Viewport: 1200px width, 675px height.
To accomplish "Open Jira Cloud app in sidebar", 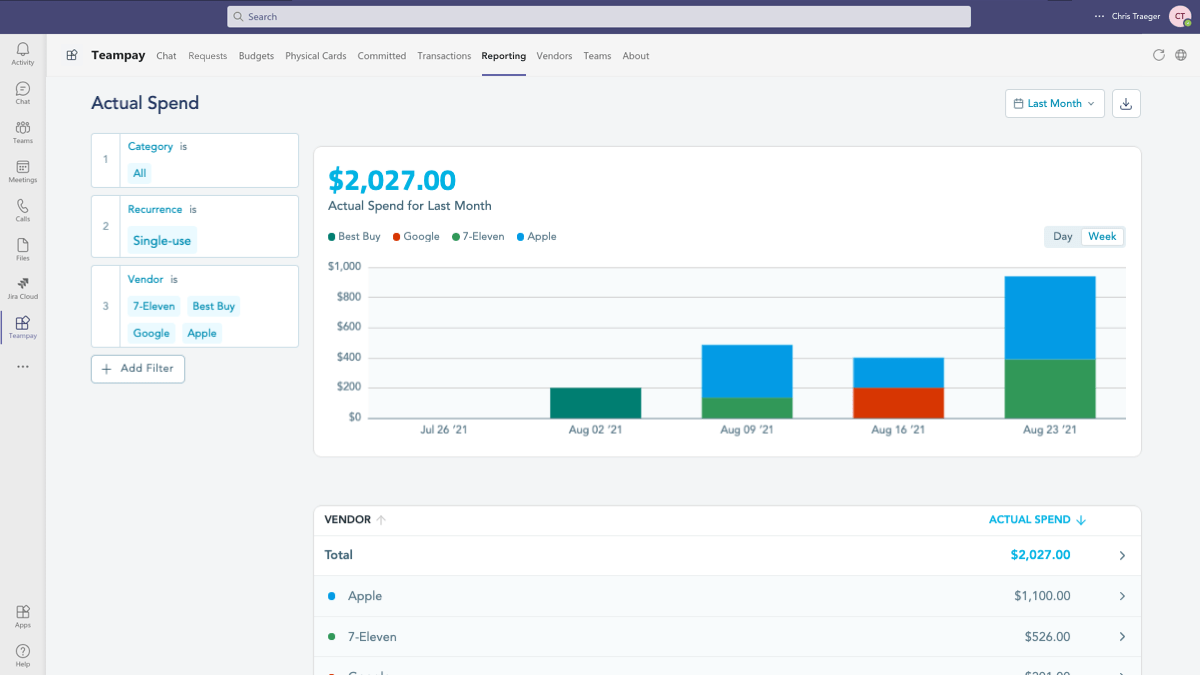I will [x=22, y=288].
